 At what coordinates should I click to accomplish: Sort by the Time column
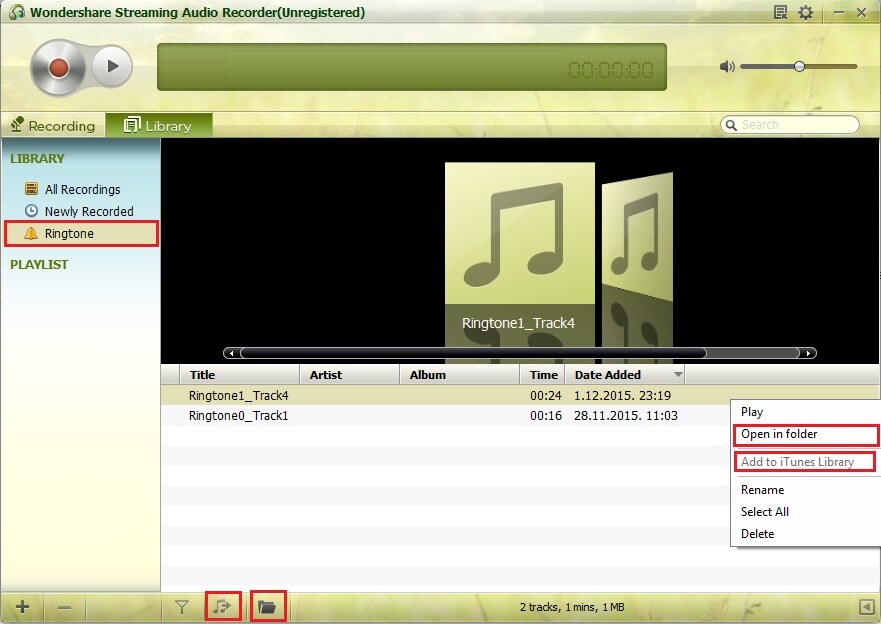[x=543, y=375]
